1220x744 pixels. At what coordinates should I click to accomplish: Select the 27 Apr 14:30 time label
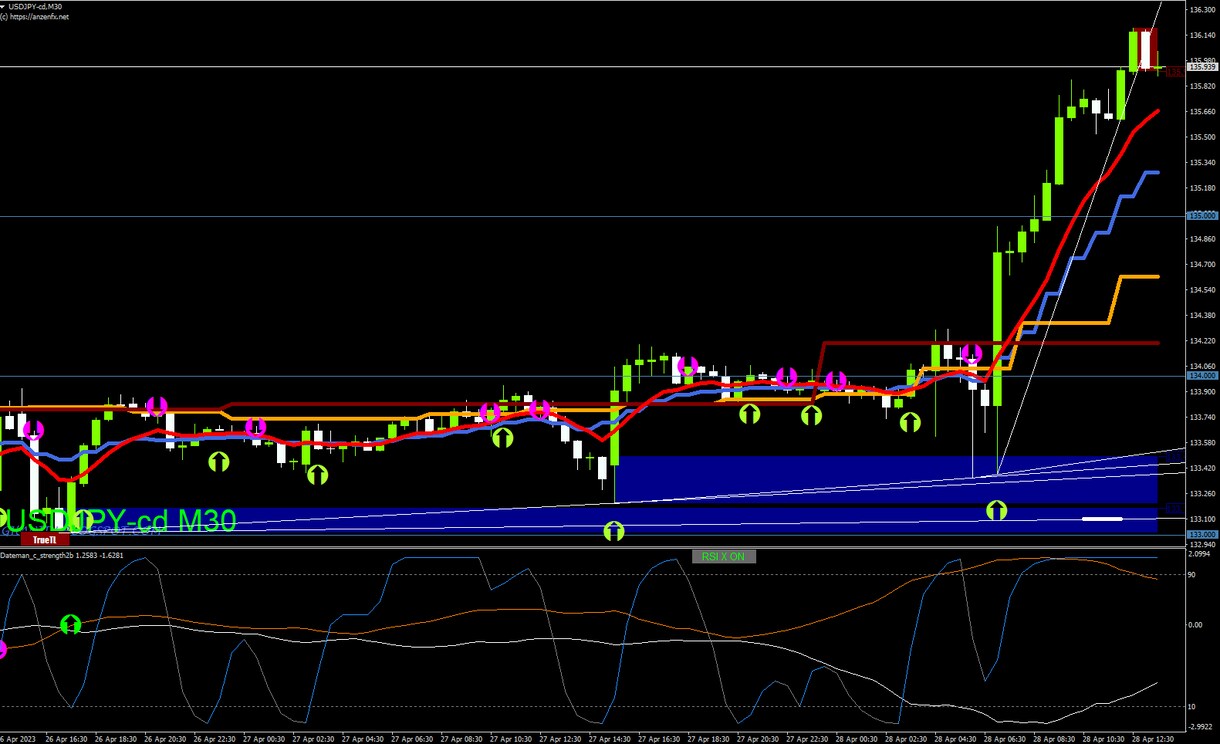click(610, 739)
